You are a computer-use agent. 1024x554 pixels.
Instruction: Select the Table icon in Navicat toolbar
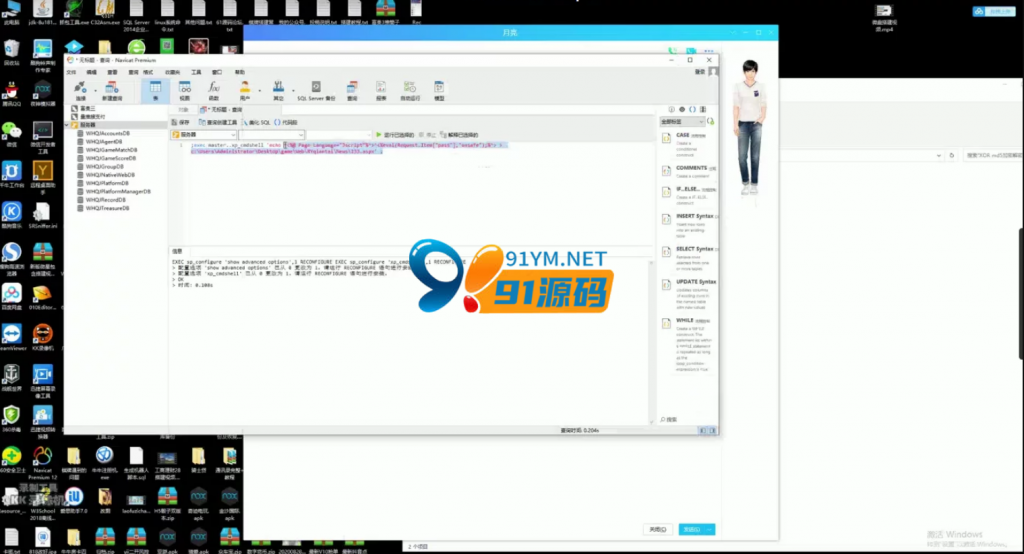click(155, 90)
